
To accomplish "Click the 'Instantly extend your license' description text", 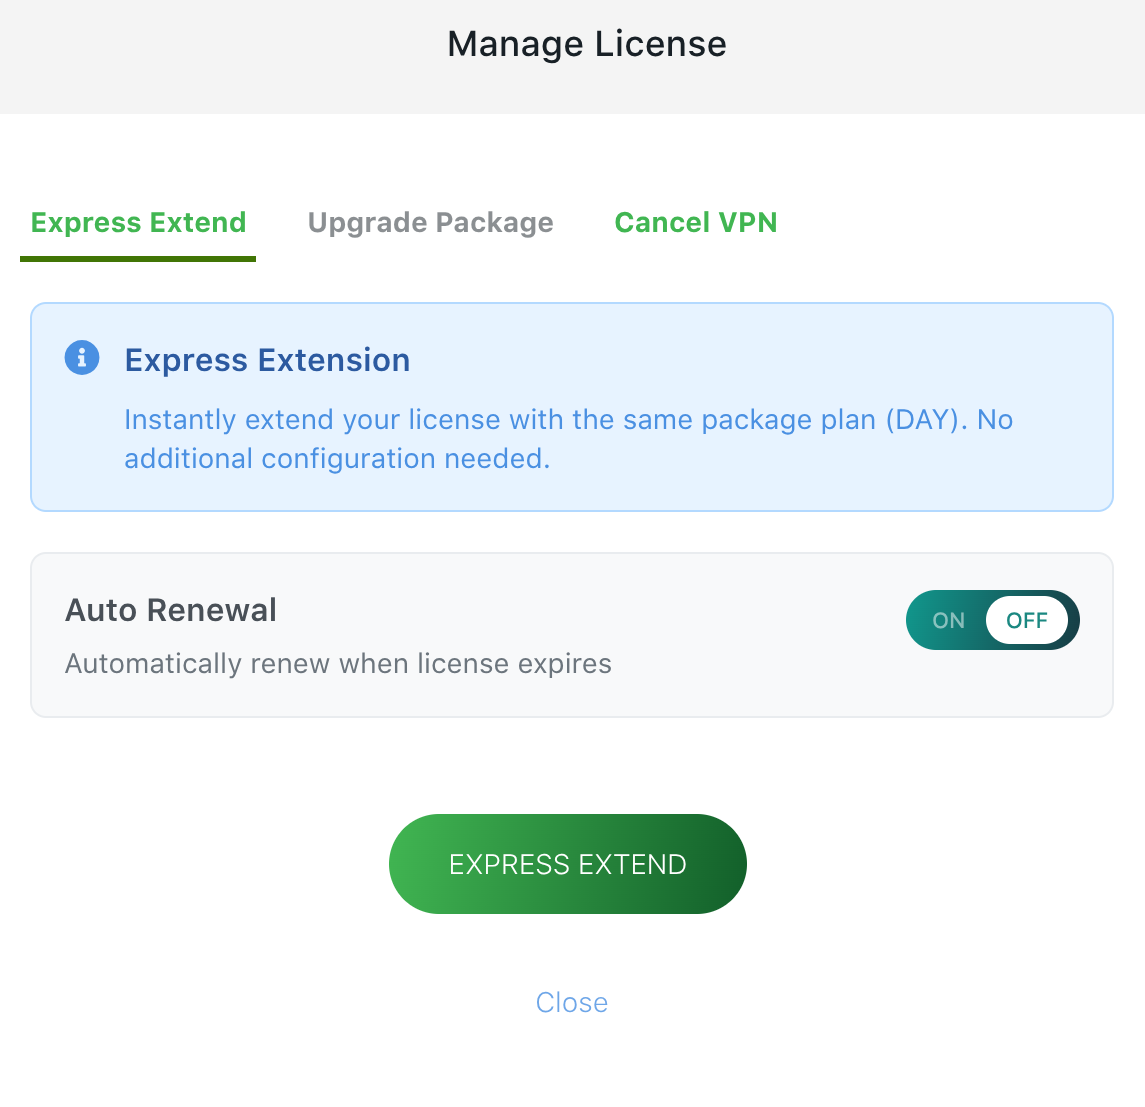I will click(x=568, y=439).
